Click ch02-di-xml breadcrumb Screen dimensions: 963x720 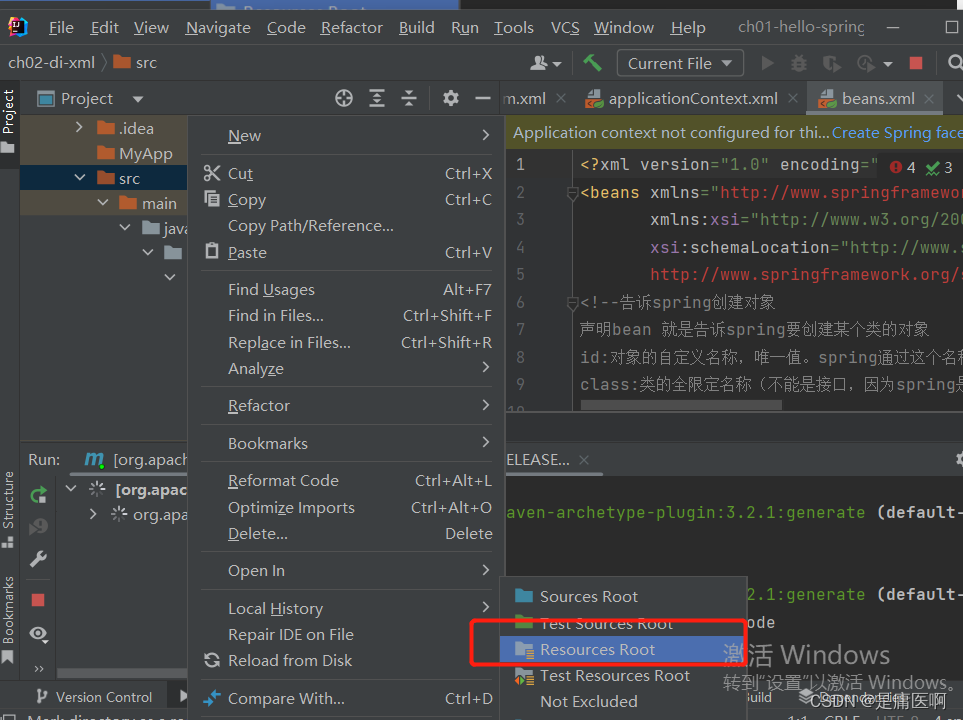pyautogui.click(x=52, y=63)
